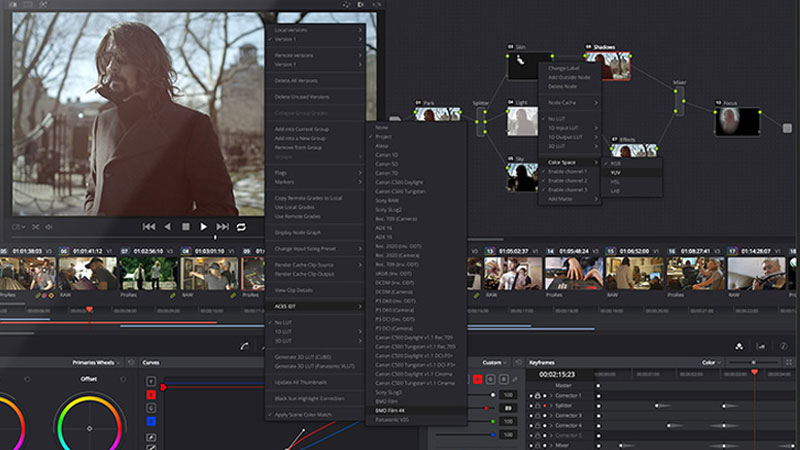Click Update All Thumbnails
The image size is (800, 450).
click(x=300, y=383)
